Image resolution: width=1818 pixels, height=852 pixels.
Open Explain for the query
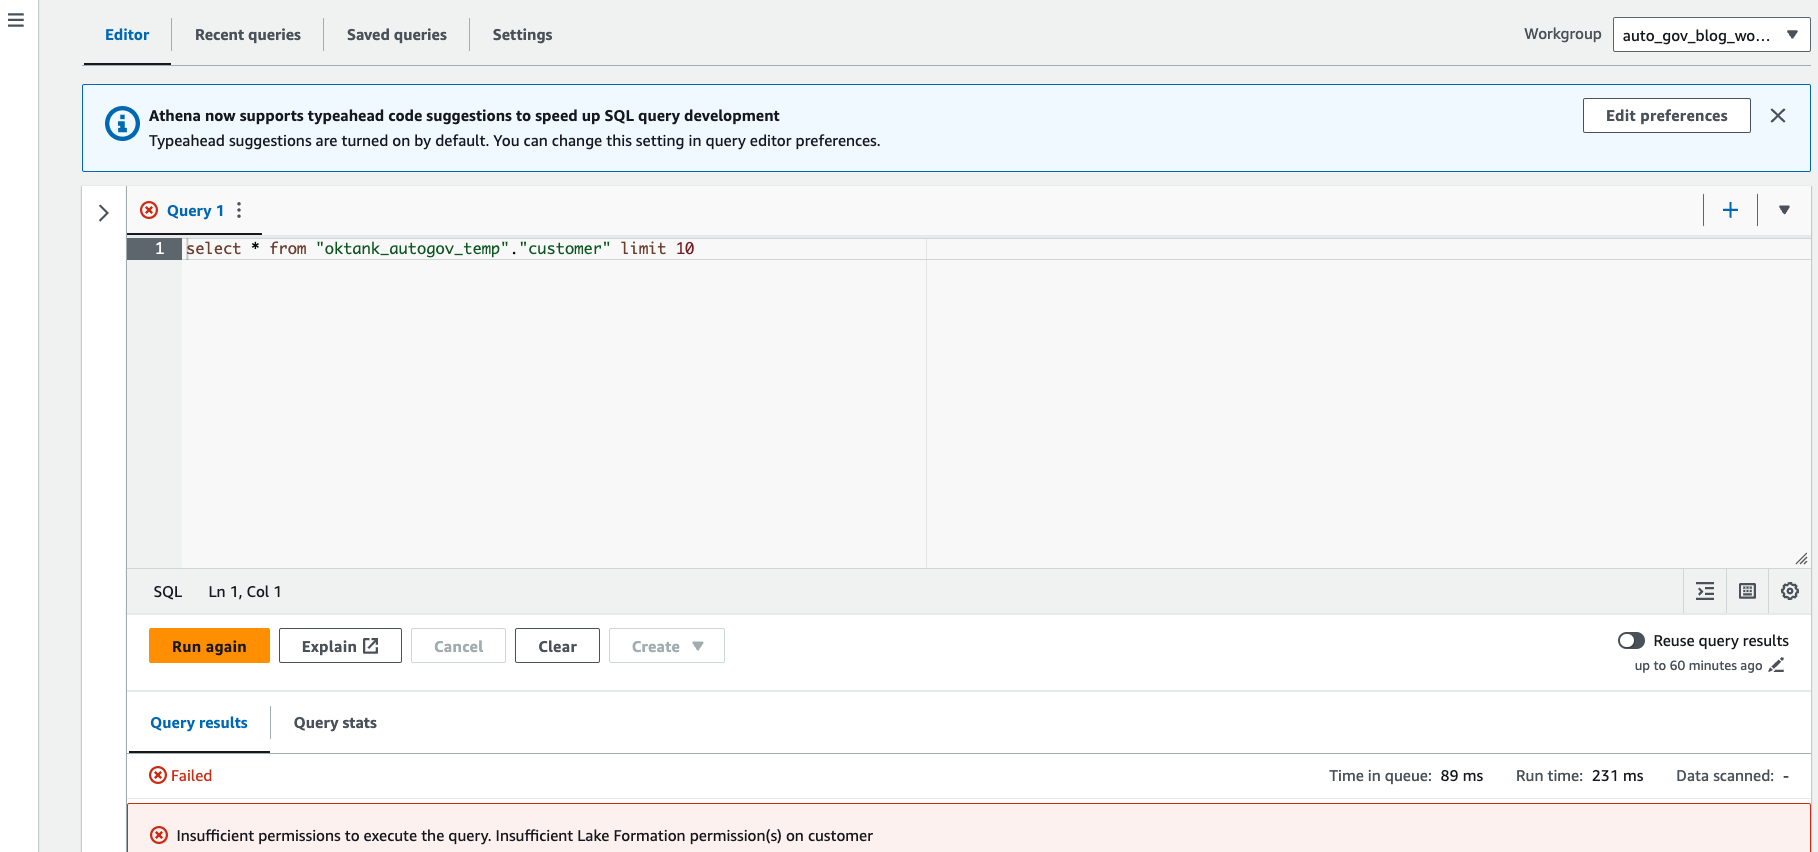[x=340, y=646]
